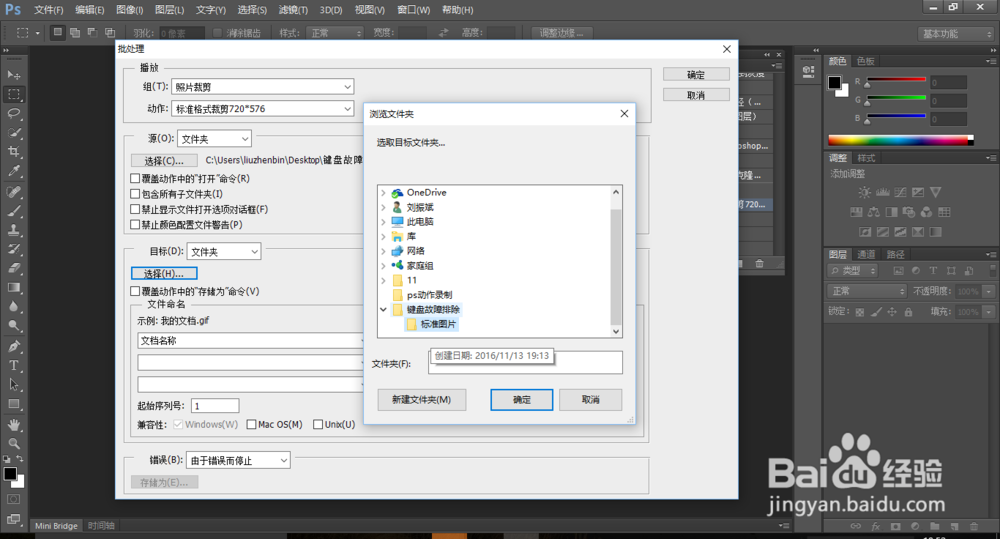This screenshot has width=1000, height=539.
Task: Click the red R slider
Action: point(896,81)
